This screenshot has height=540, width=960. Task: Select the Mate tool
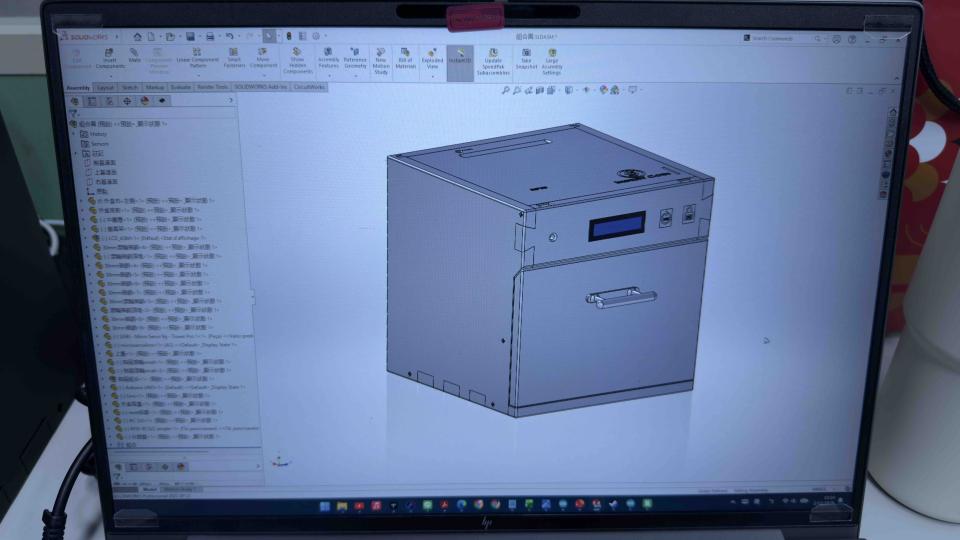134,56
